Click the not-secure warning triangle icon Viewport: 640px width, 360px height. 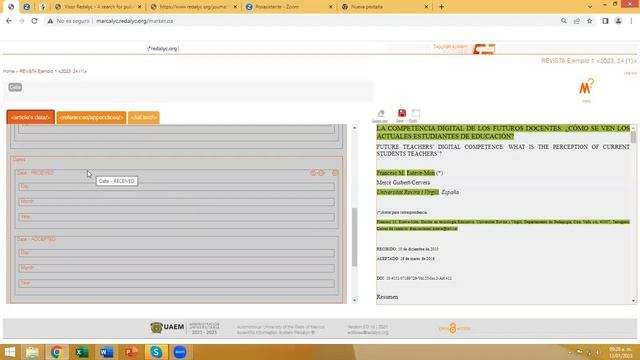(50, 21)
